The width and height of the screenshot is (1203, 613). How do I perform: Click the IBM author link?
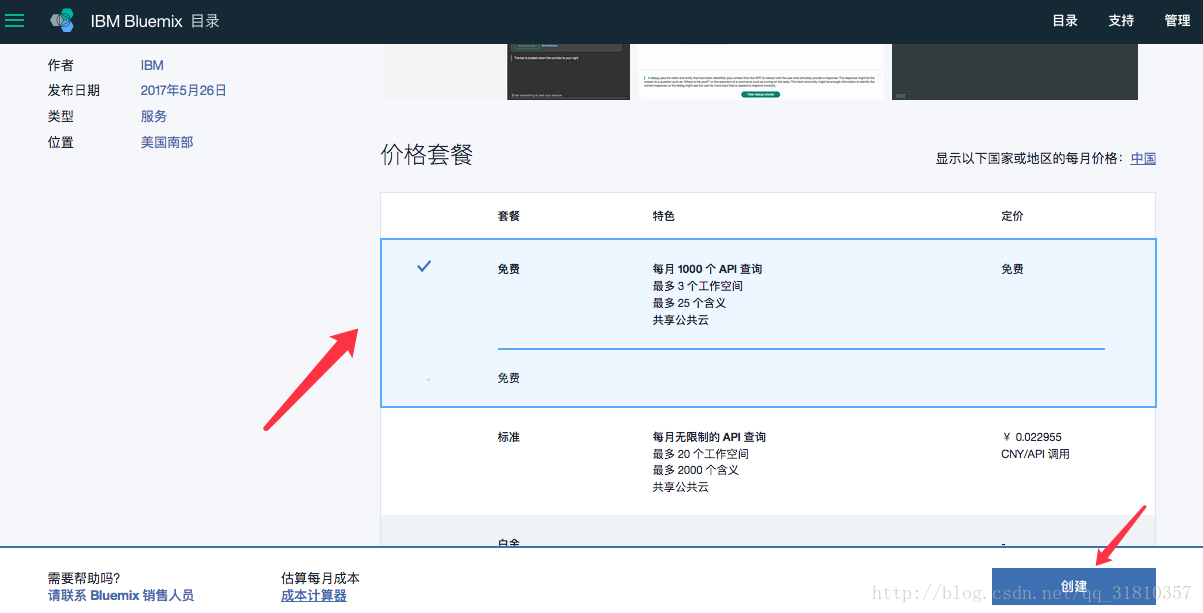click(152, 65)
